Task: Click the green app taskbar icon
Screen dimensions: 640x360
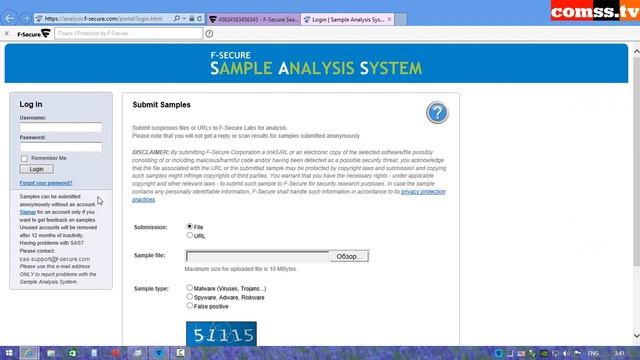Action: tap(72, 353)
